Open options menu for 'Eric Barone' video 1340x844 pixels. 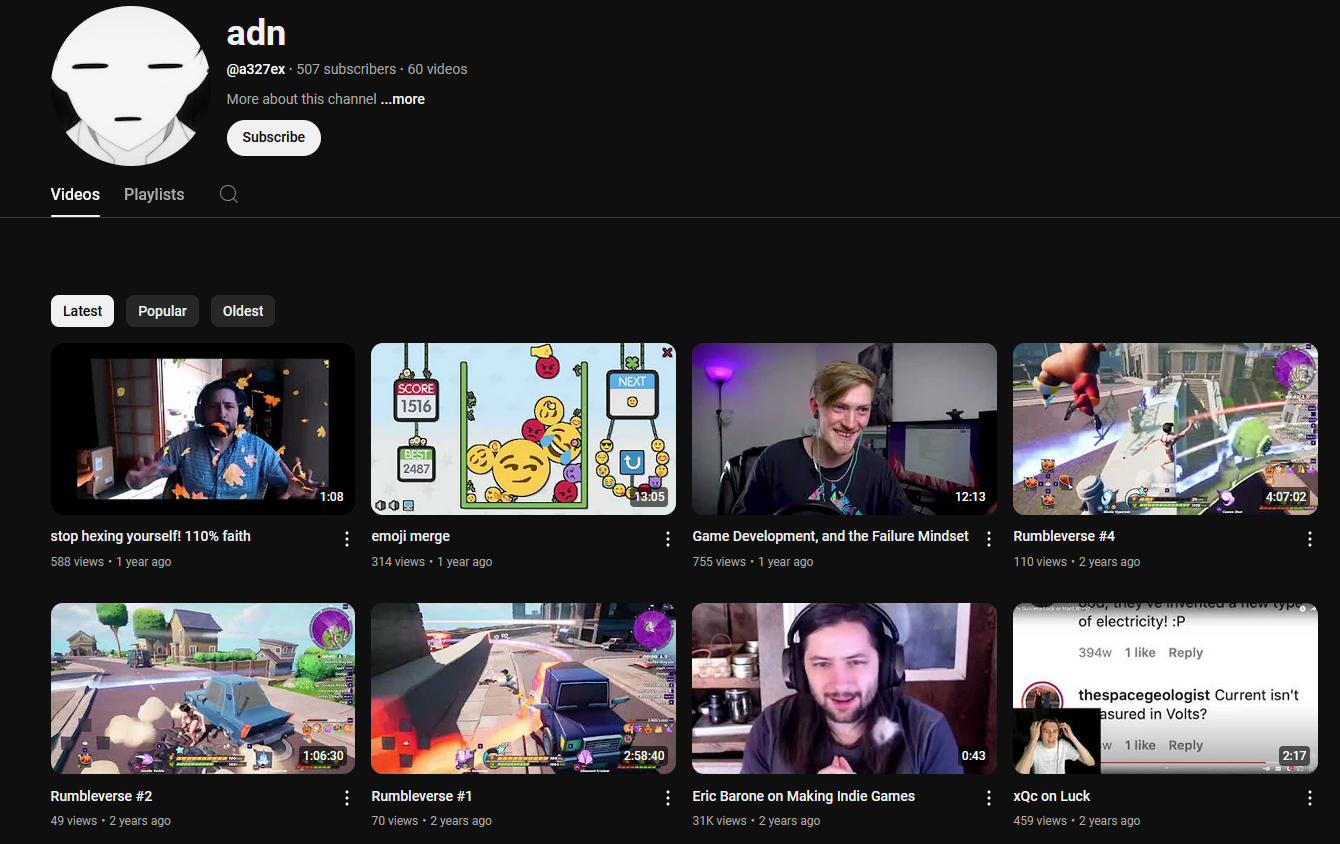pyautogui.click(x=989, y=798)
